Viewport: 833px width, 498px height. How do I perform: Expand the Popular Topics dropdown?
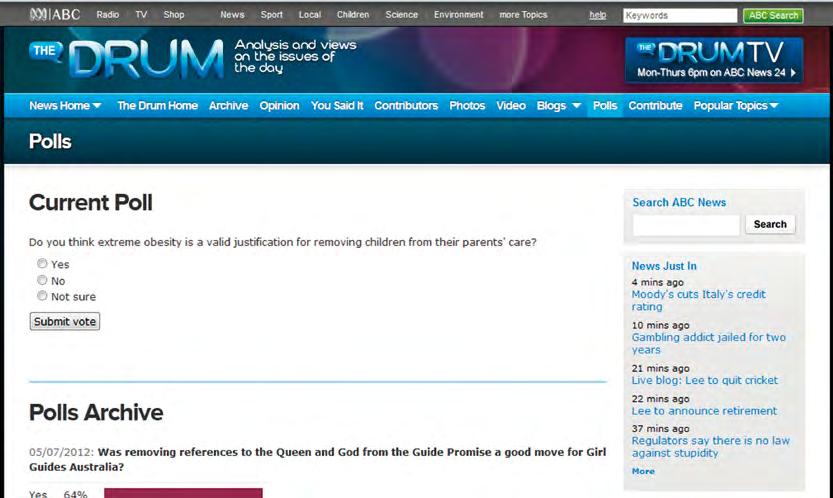tap(736, 106)
